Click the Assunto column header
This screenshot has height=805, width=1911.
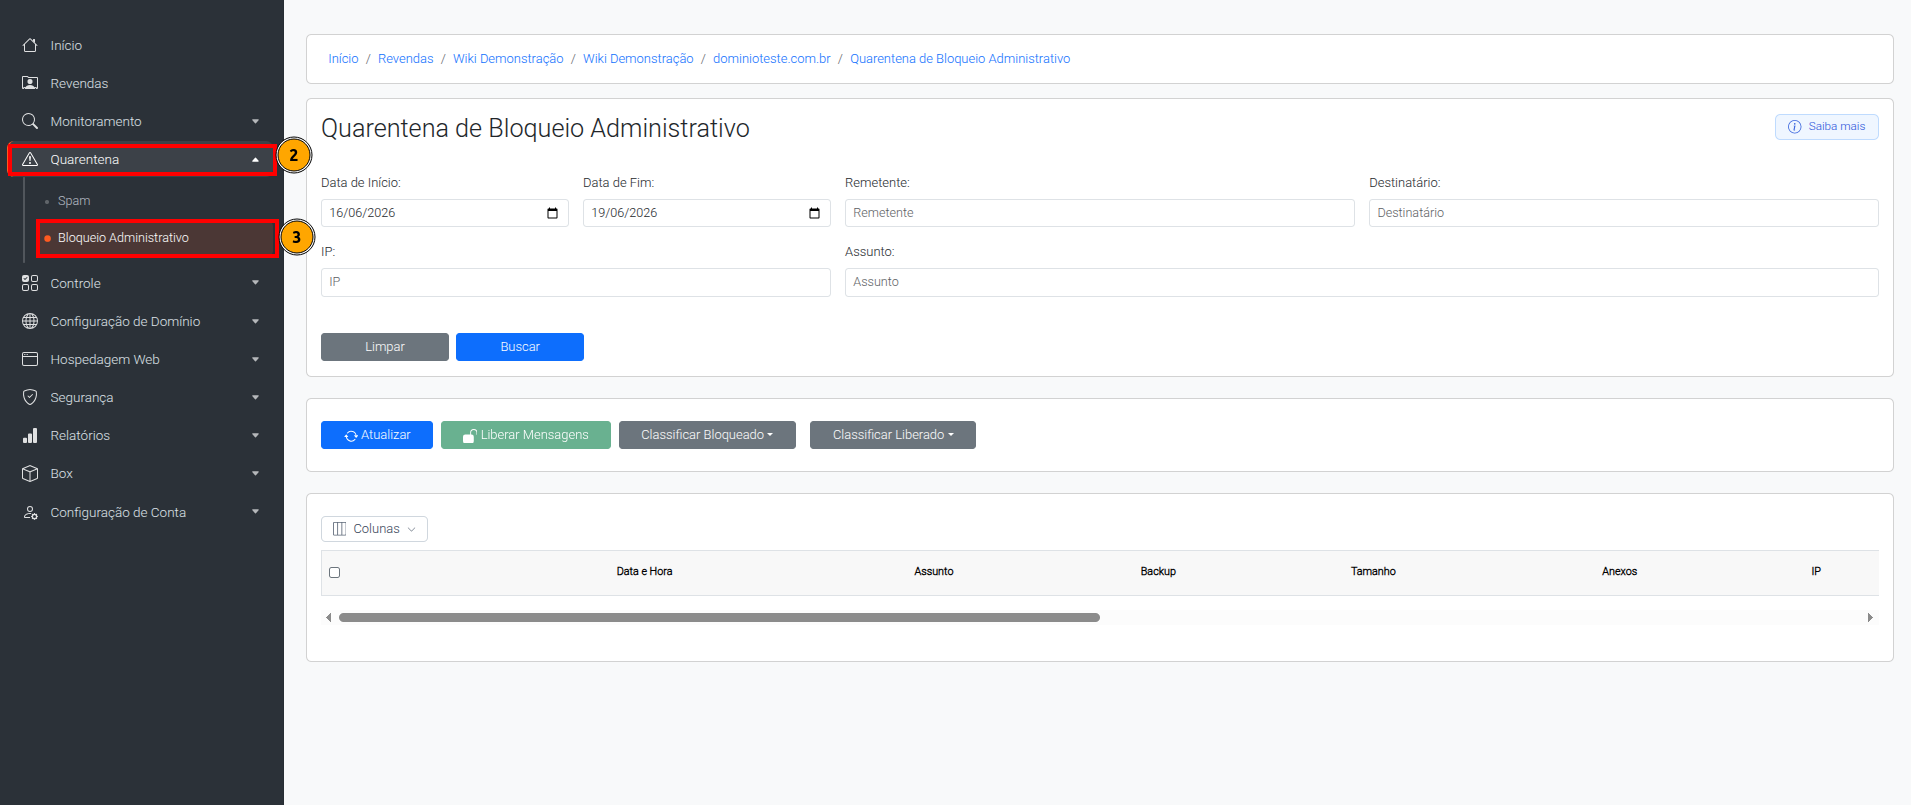[x=934, y=572]
